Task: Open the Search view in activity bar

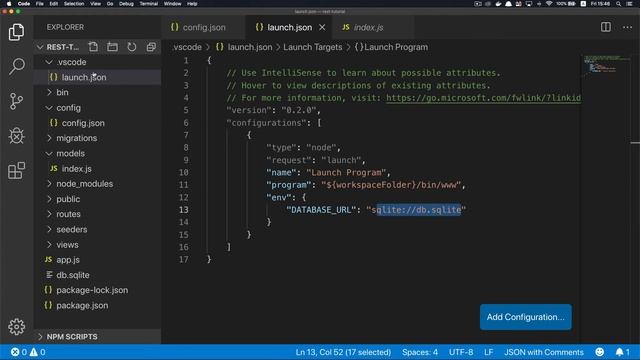Action: (x=16, y=66)
